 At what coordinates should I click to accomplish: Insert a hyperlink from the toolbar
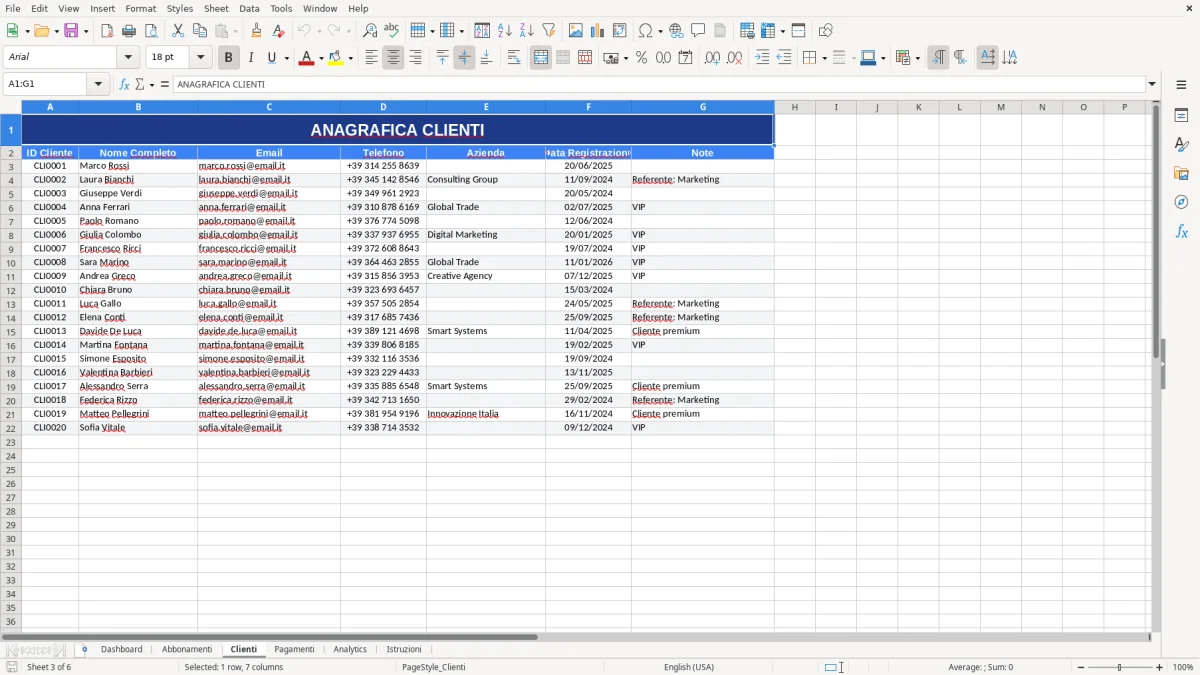coord(678,30)
